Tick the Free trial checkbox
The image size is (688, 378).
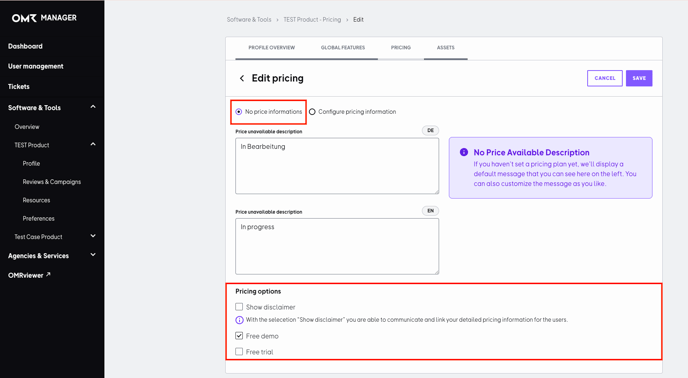[x=239, y=351]
